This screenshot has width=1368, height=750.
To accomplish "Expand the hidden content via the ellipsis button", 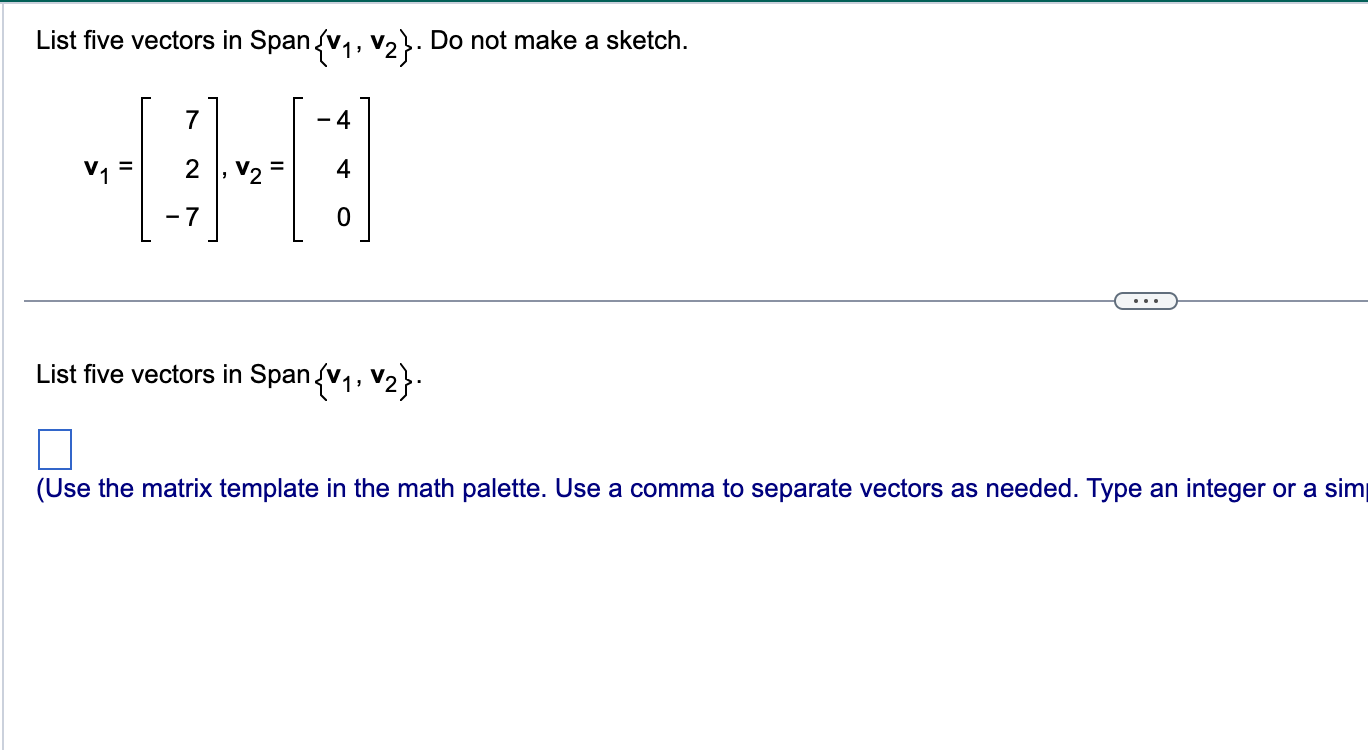I will click(x=1146, y=300).
